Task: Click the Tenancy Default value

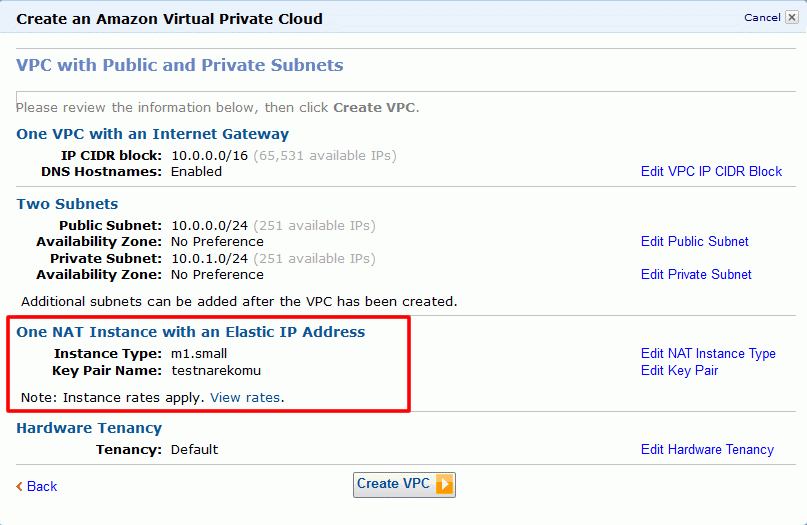Action: pyautogui.click(x=194, y=449)
